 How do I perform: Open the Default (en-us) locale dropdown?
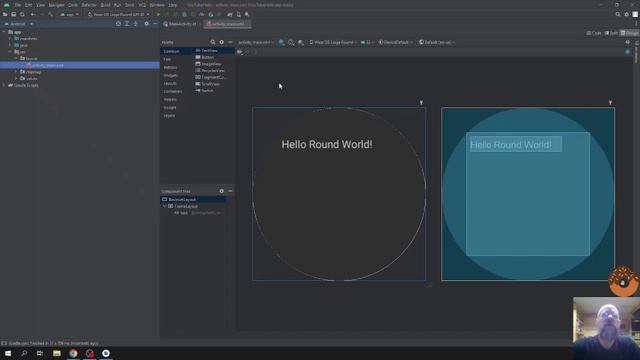pyautogui.click(x=437, y=42)
